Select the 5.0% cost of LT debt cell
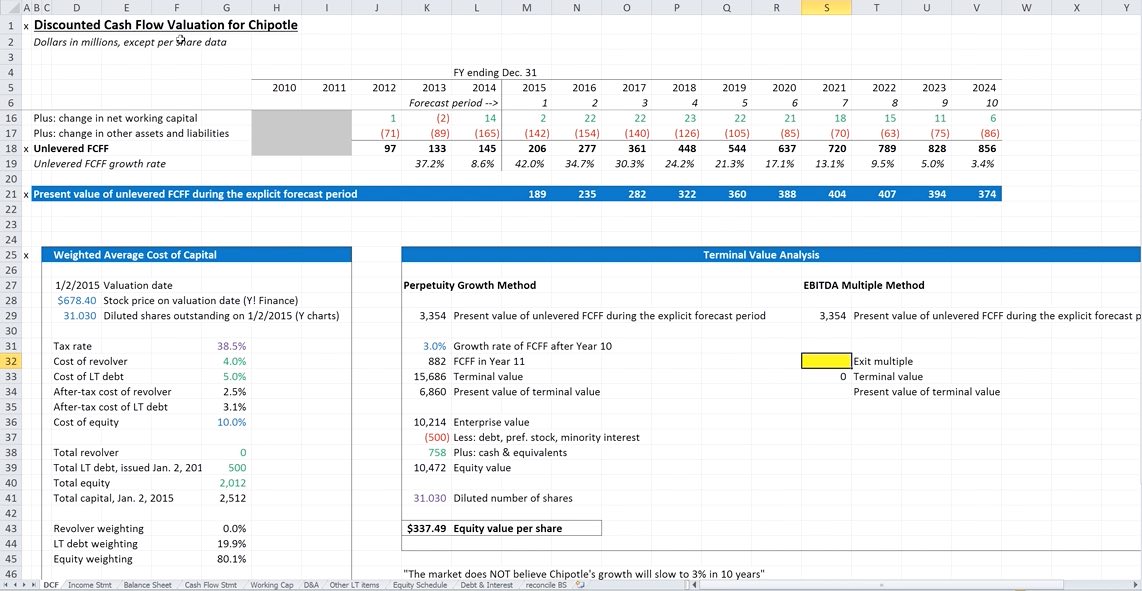 232,377
